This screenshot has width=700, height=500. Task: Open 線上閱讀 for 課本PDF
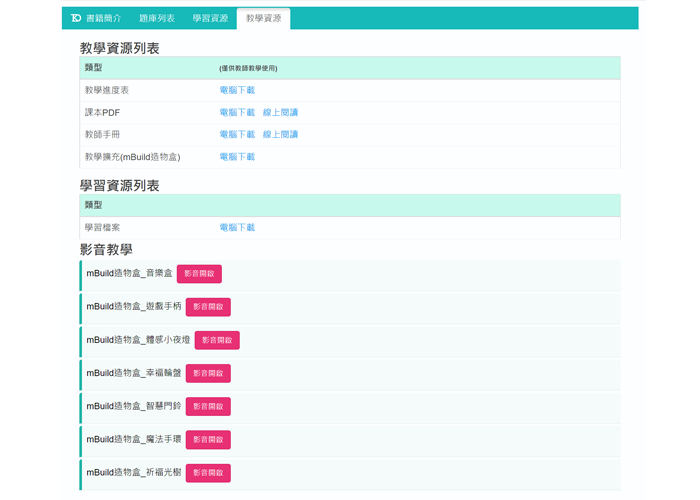280,113
